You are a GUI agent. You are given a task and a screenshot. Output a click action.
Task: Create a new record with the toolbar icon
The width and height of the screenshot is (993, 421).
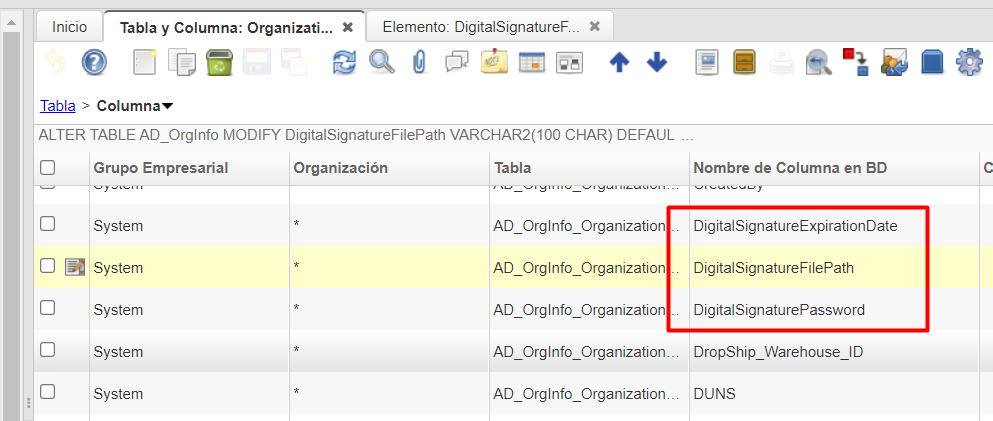pos(145,64)
